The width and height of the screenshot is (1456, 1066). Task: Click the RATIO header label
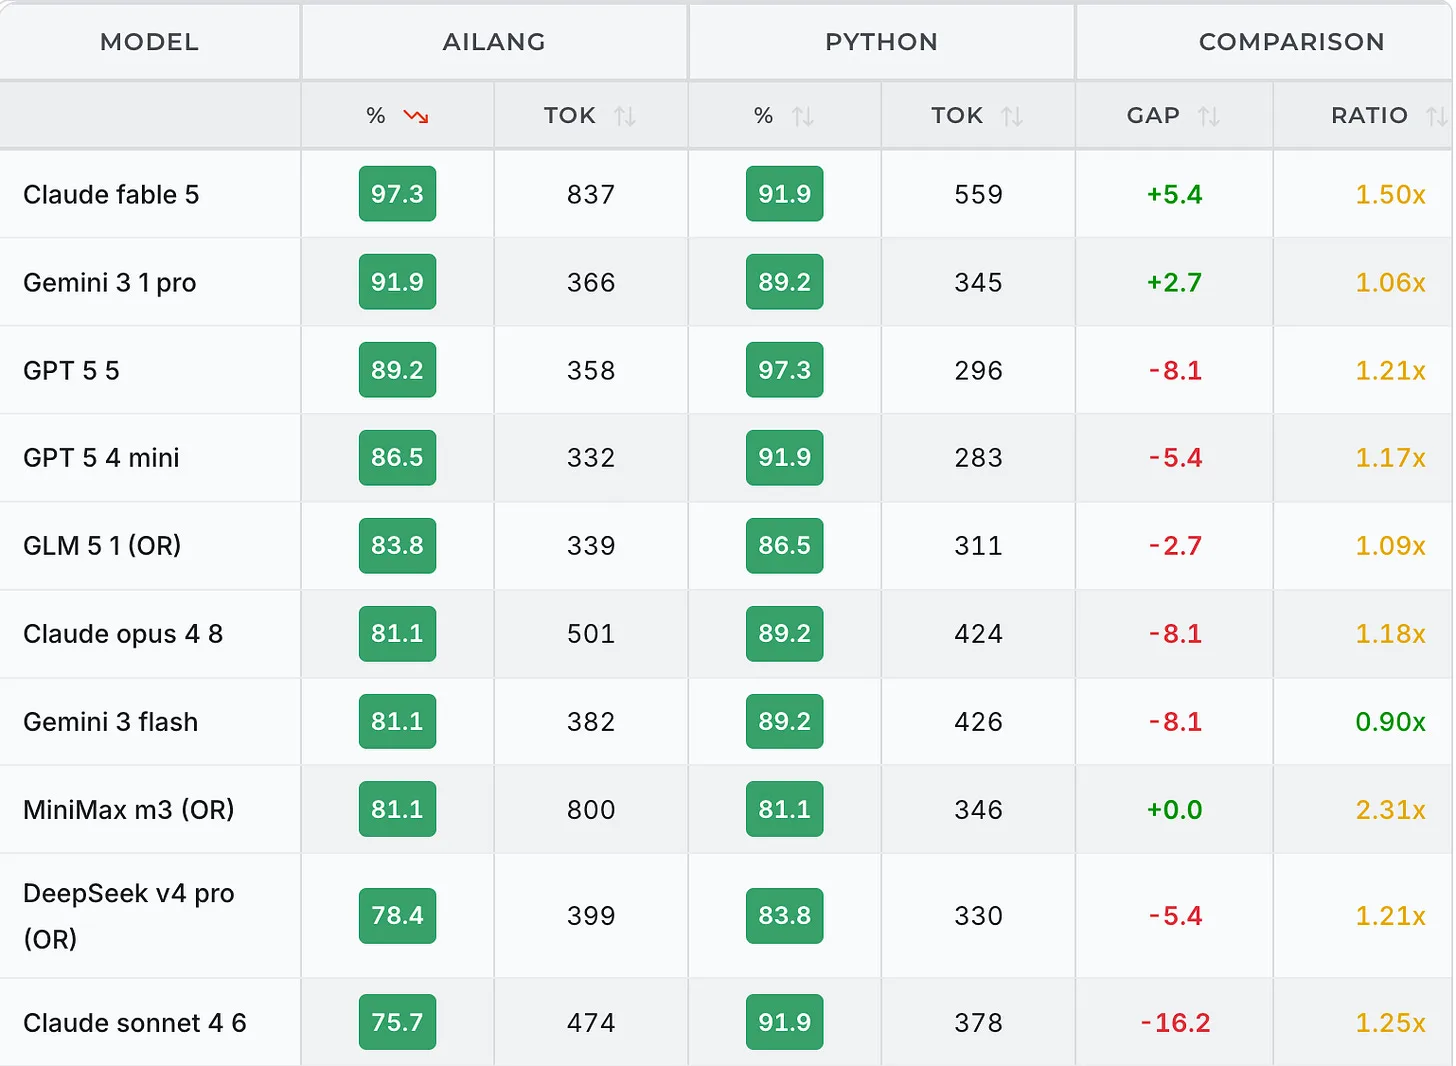[1369, 115]
